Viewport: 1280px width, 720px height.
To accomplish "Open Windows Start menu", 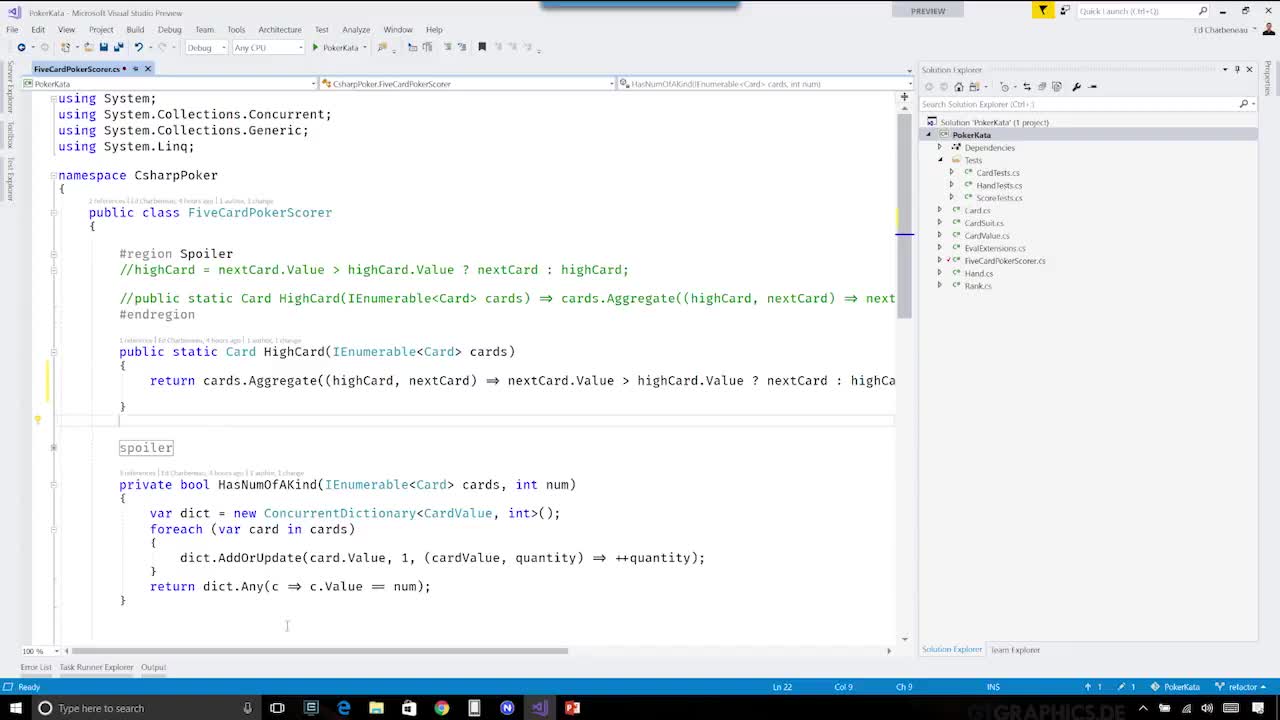I will tap(15, 708).
